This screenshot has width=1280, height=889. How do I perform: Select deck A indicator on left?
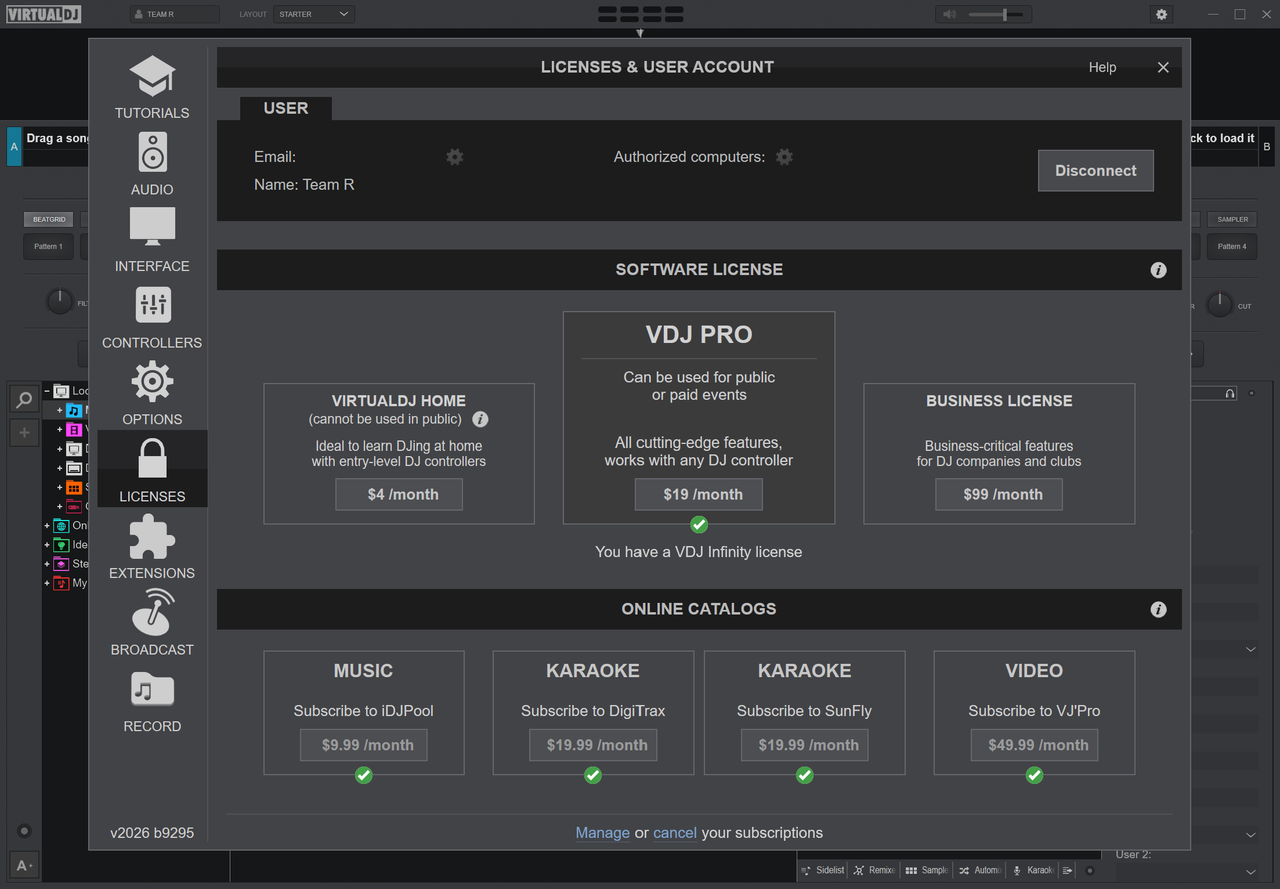[14, 146]
